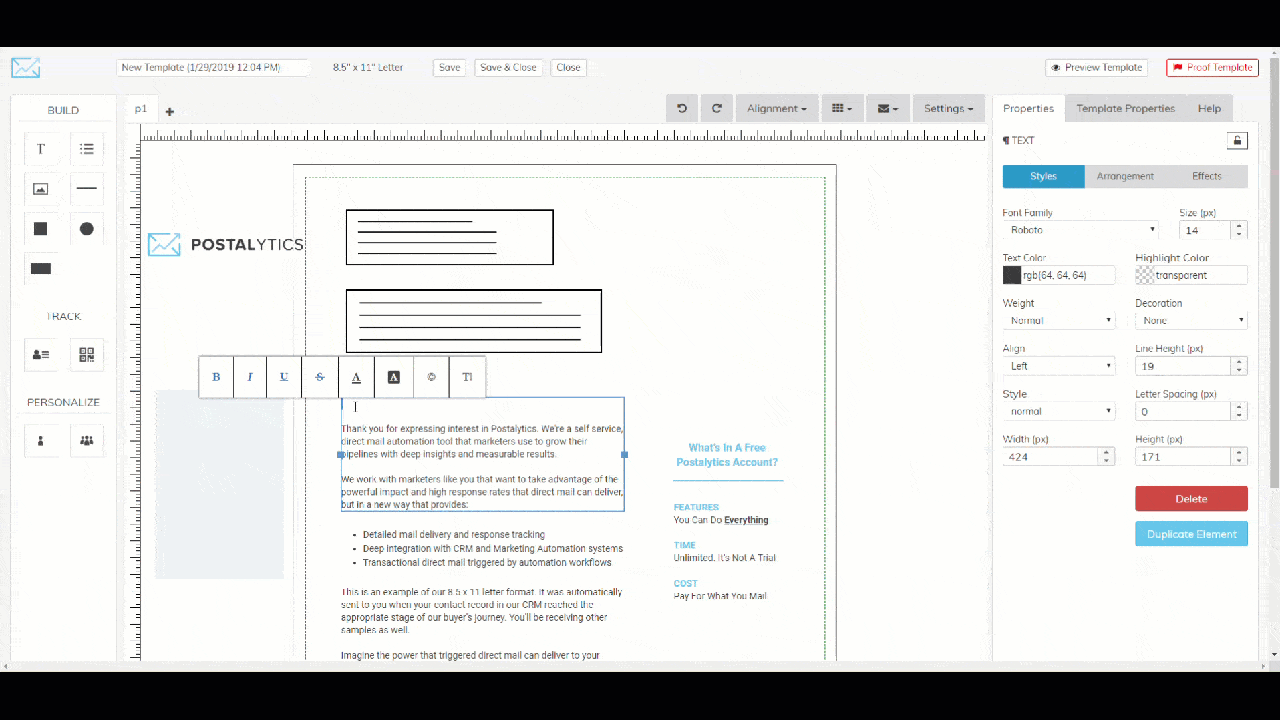Toggle underline formatting
This screenshot has width=1280, height=720.
(x=284, y=376)
